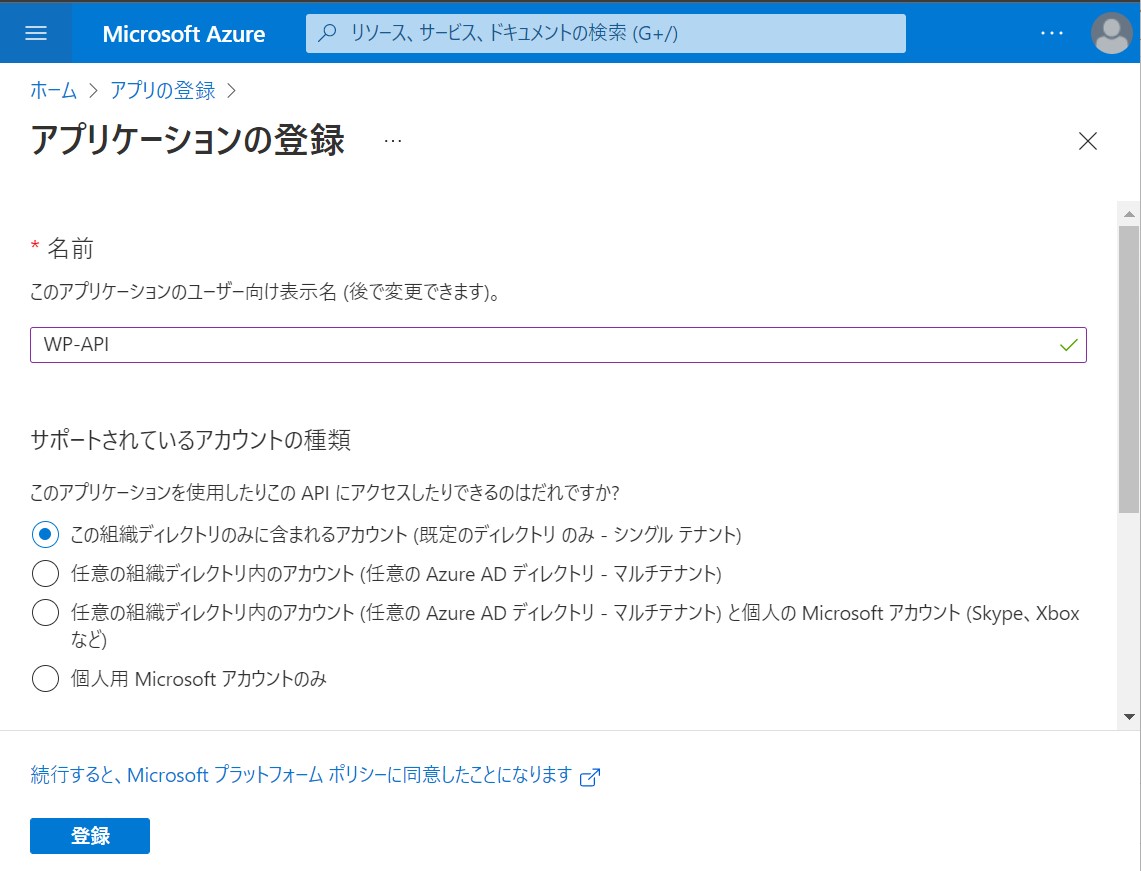Click the 登録 button
The height and width of the screenshot is (871, 1141).
[90, 835]
